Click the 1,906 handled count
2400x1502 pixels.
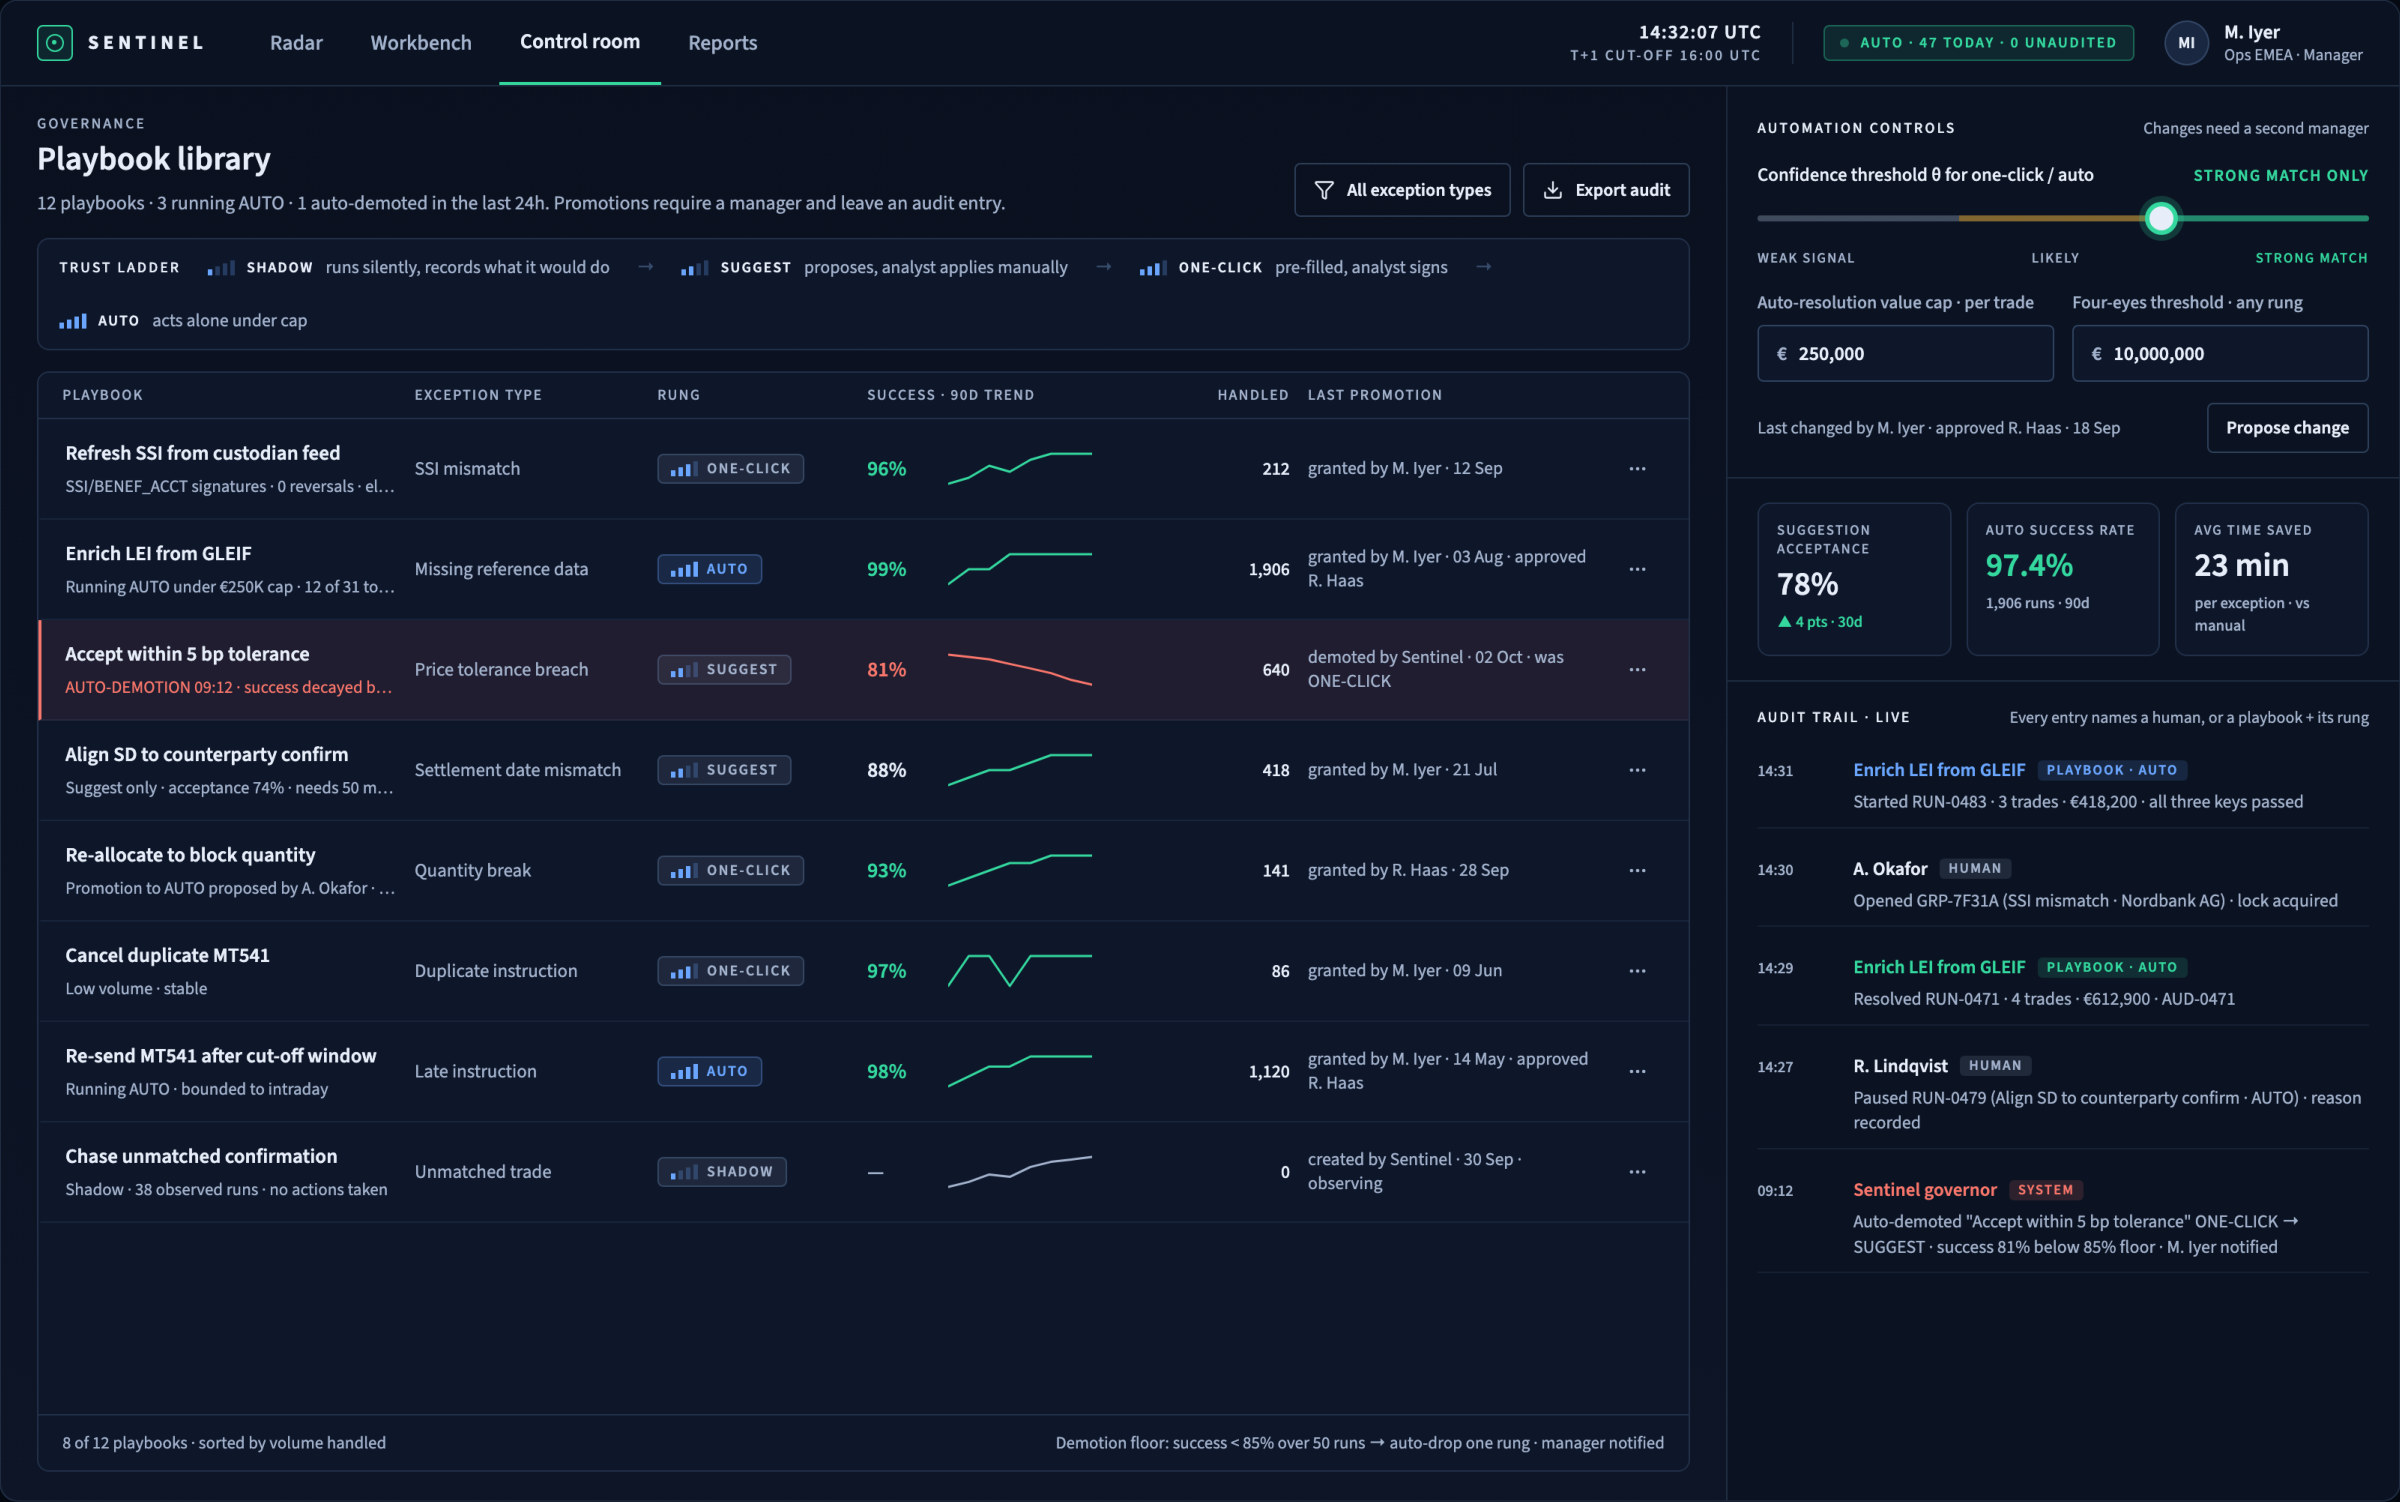pyautogui.click(x=1268, y=569)
